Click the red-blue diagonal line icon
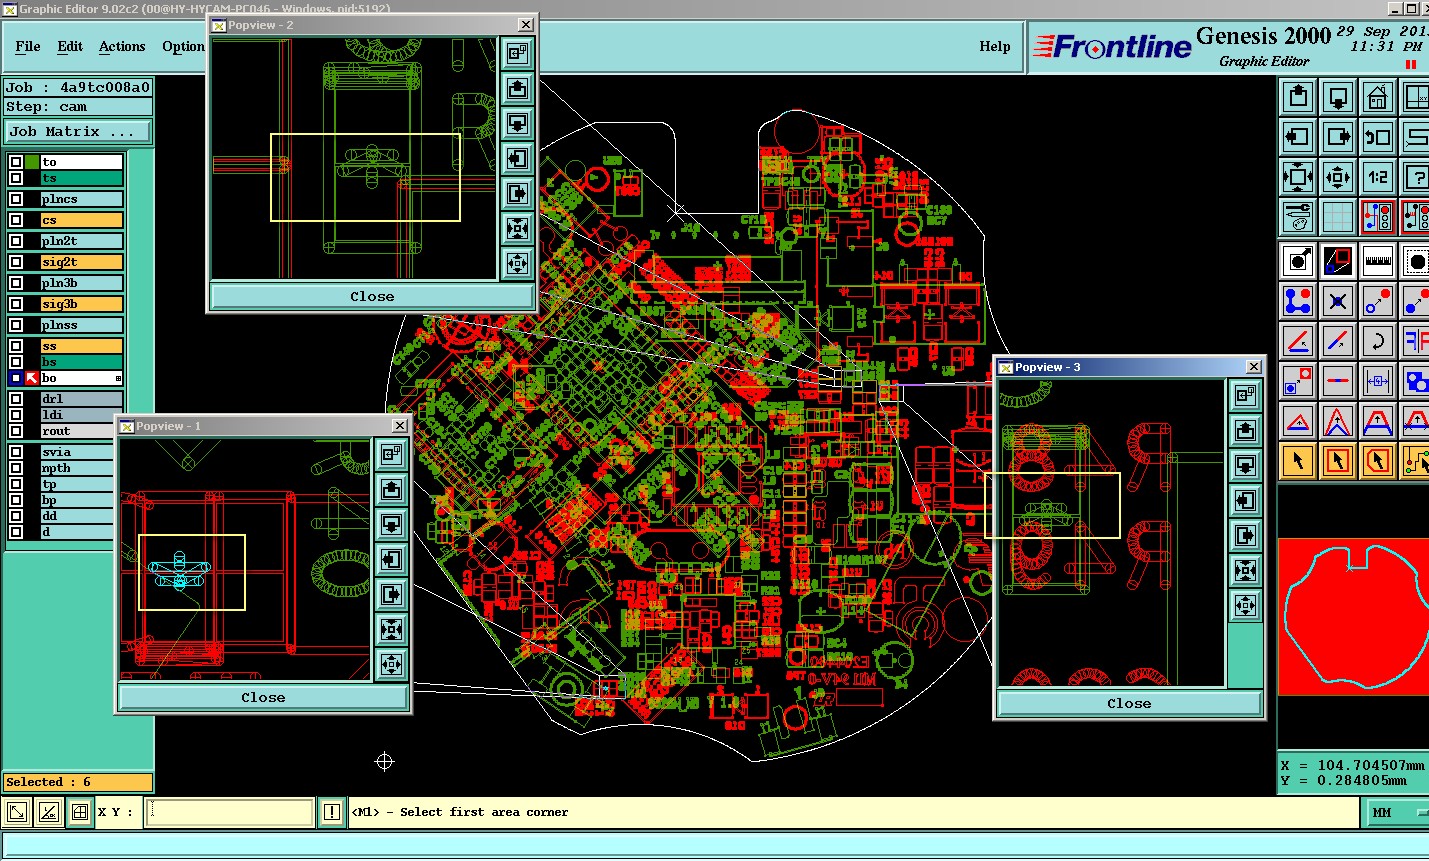 (1338, 341)
